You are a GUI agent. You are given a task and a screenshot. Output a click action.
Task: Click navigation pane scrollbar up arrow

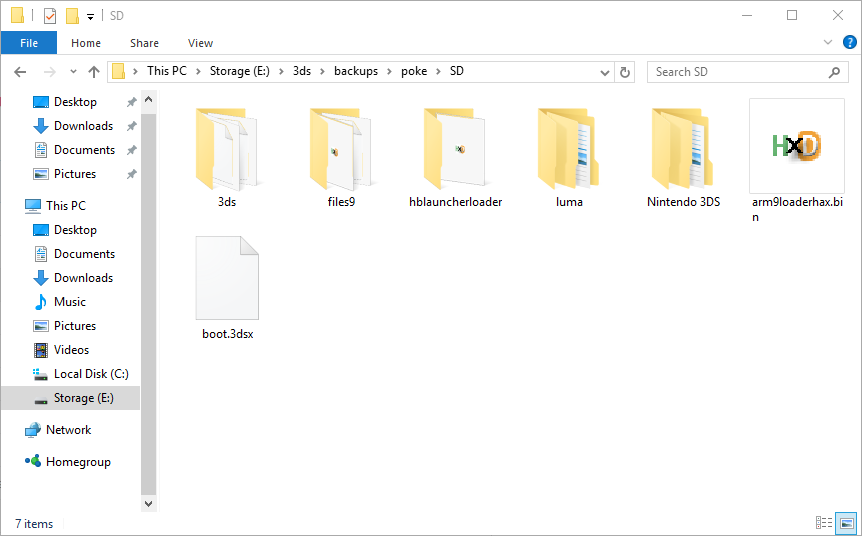click(148, 100)
